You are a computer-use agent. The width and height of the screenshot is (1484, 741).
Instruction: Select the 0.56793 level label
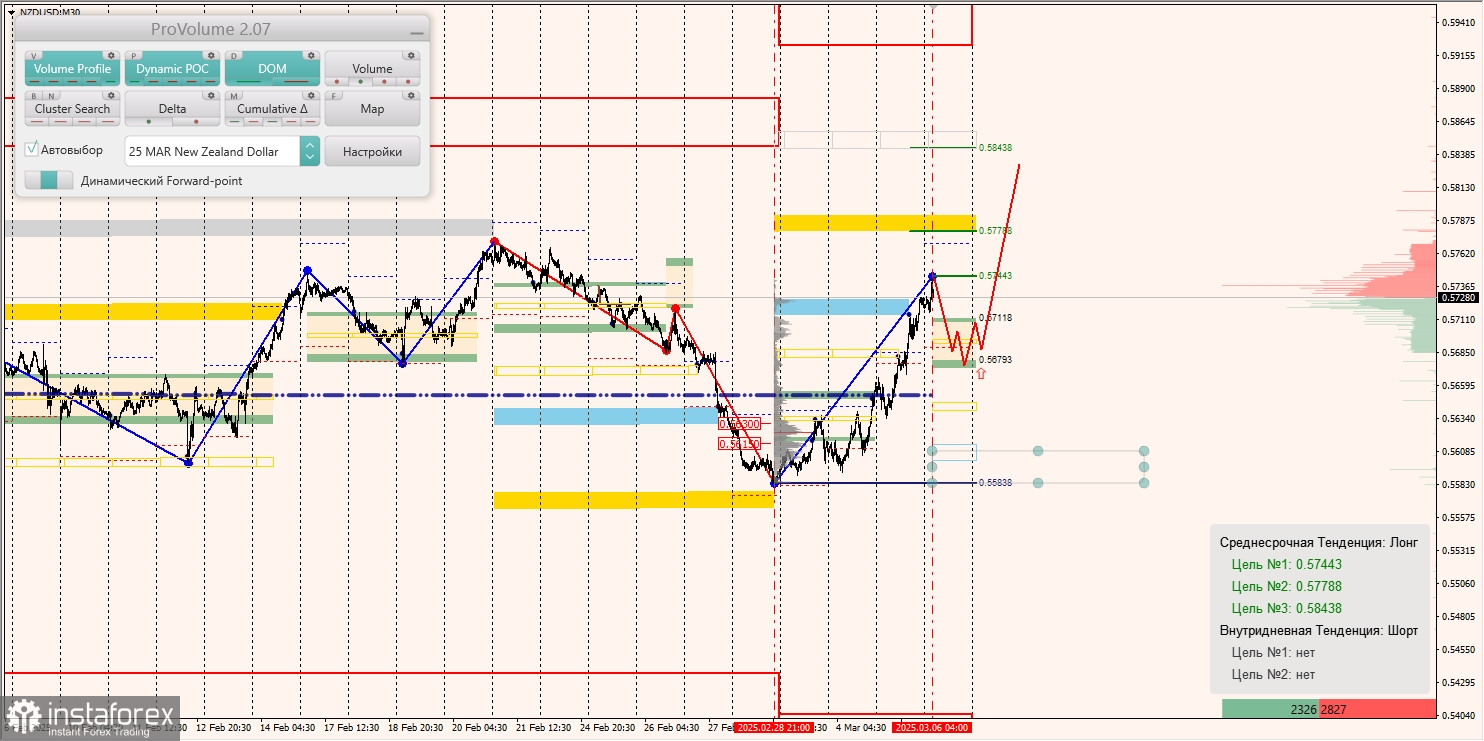coord(995,359)
